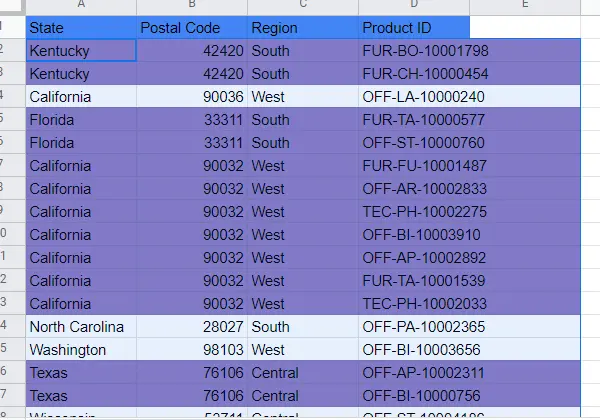Select the Region header cell
This screenshot has width=600, height=420.
(x=303, y=28)
